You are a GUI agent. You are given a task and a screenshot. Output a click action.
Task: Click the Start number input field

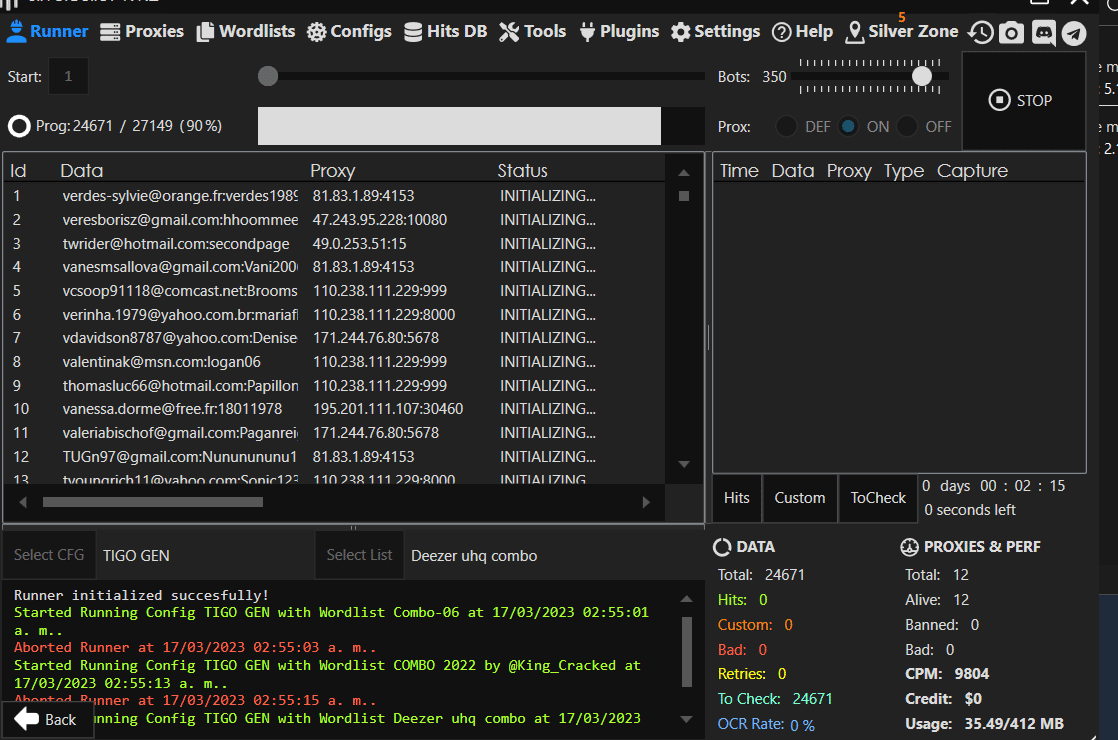68,76
